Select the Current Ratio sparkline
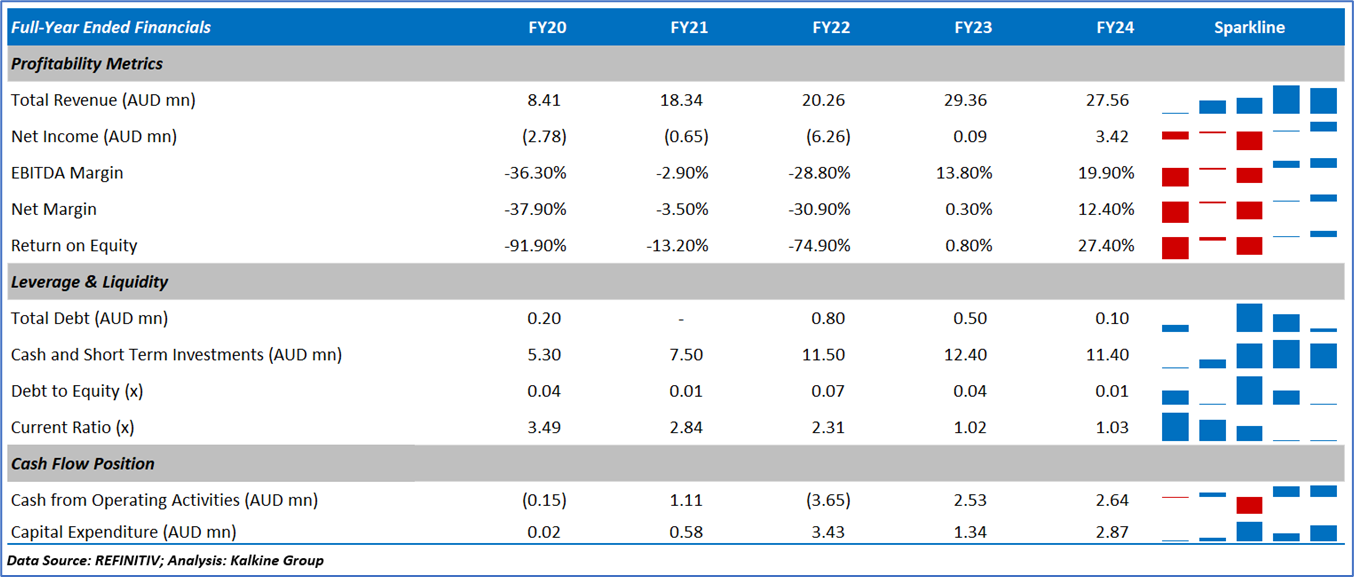The height and width of the screenshot is (577, 1354). click(x=1249, y=428)
